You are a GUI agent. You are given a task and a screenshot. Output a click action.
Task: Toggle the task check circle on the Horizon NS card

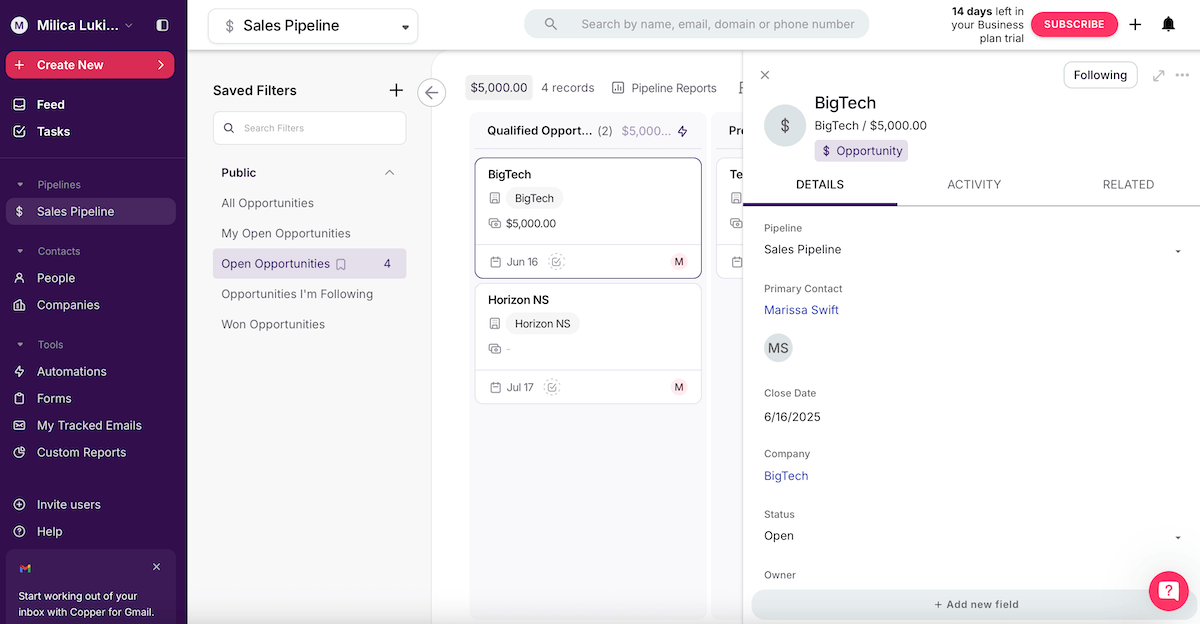point(552,387)
